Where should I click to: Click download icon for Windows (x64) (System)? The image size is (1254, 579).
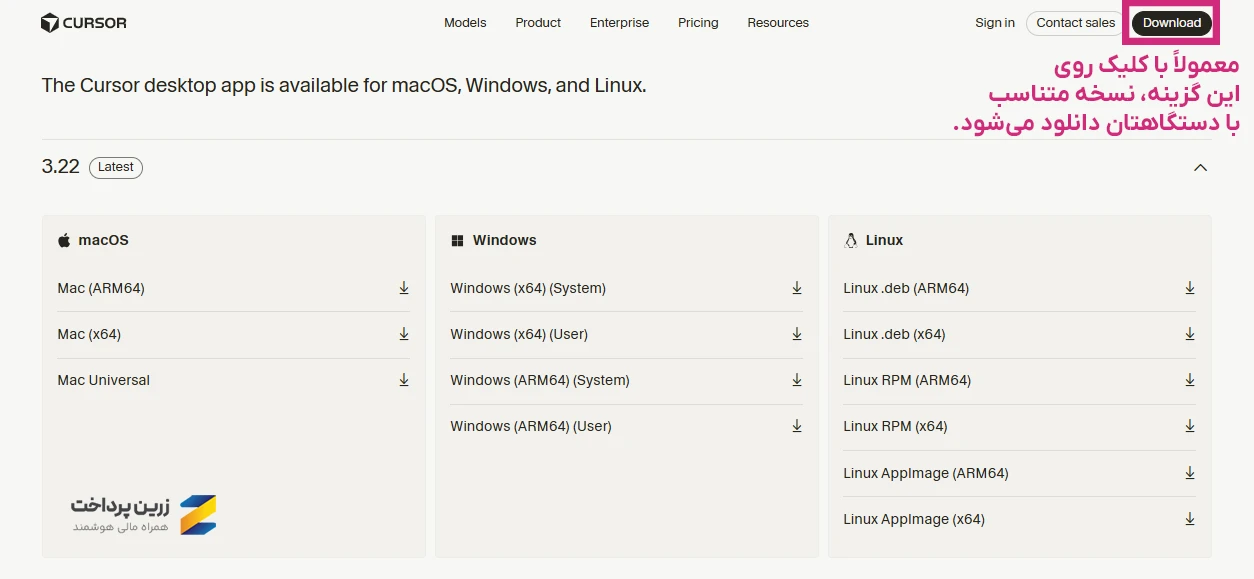click(797, 288)
